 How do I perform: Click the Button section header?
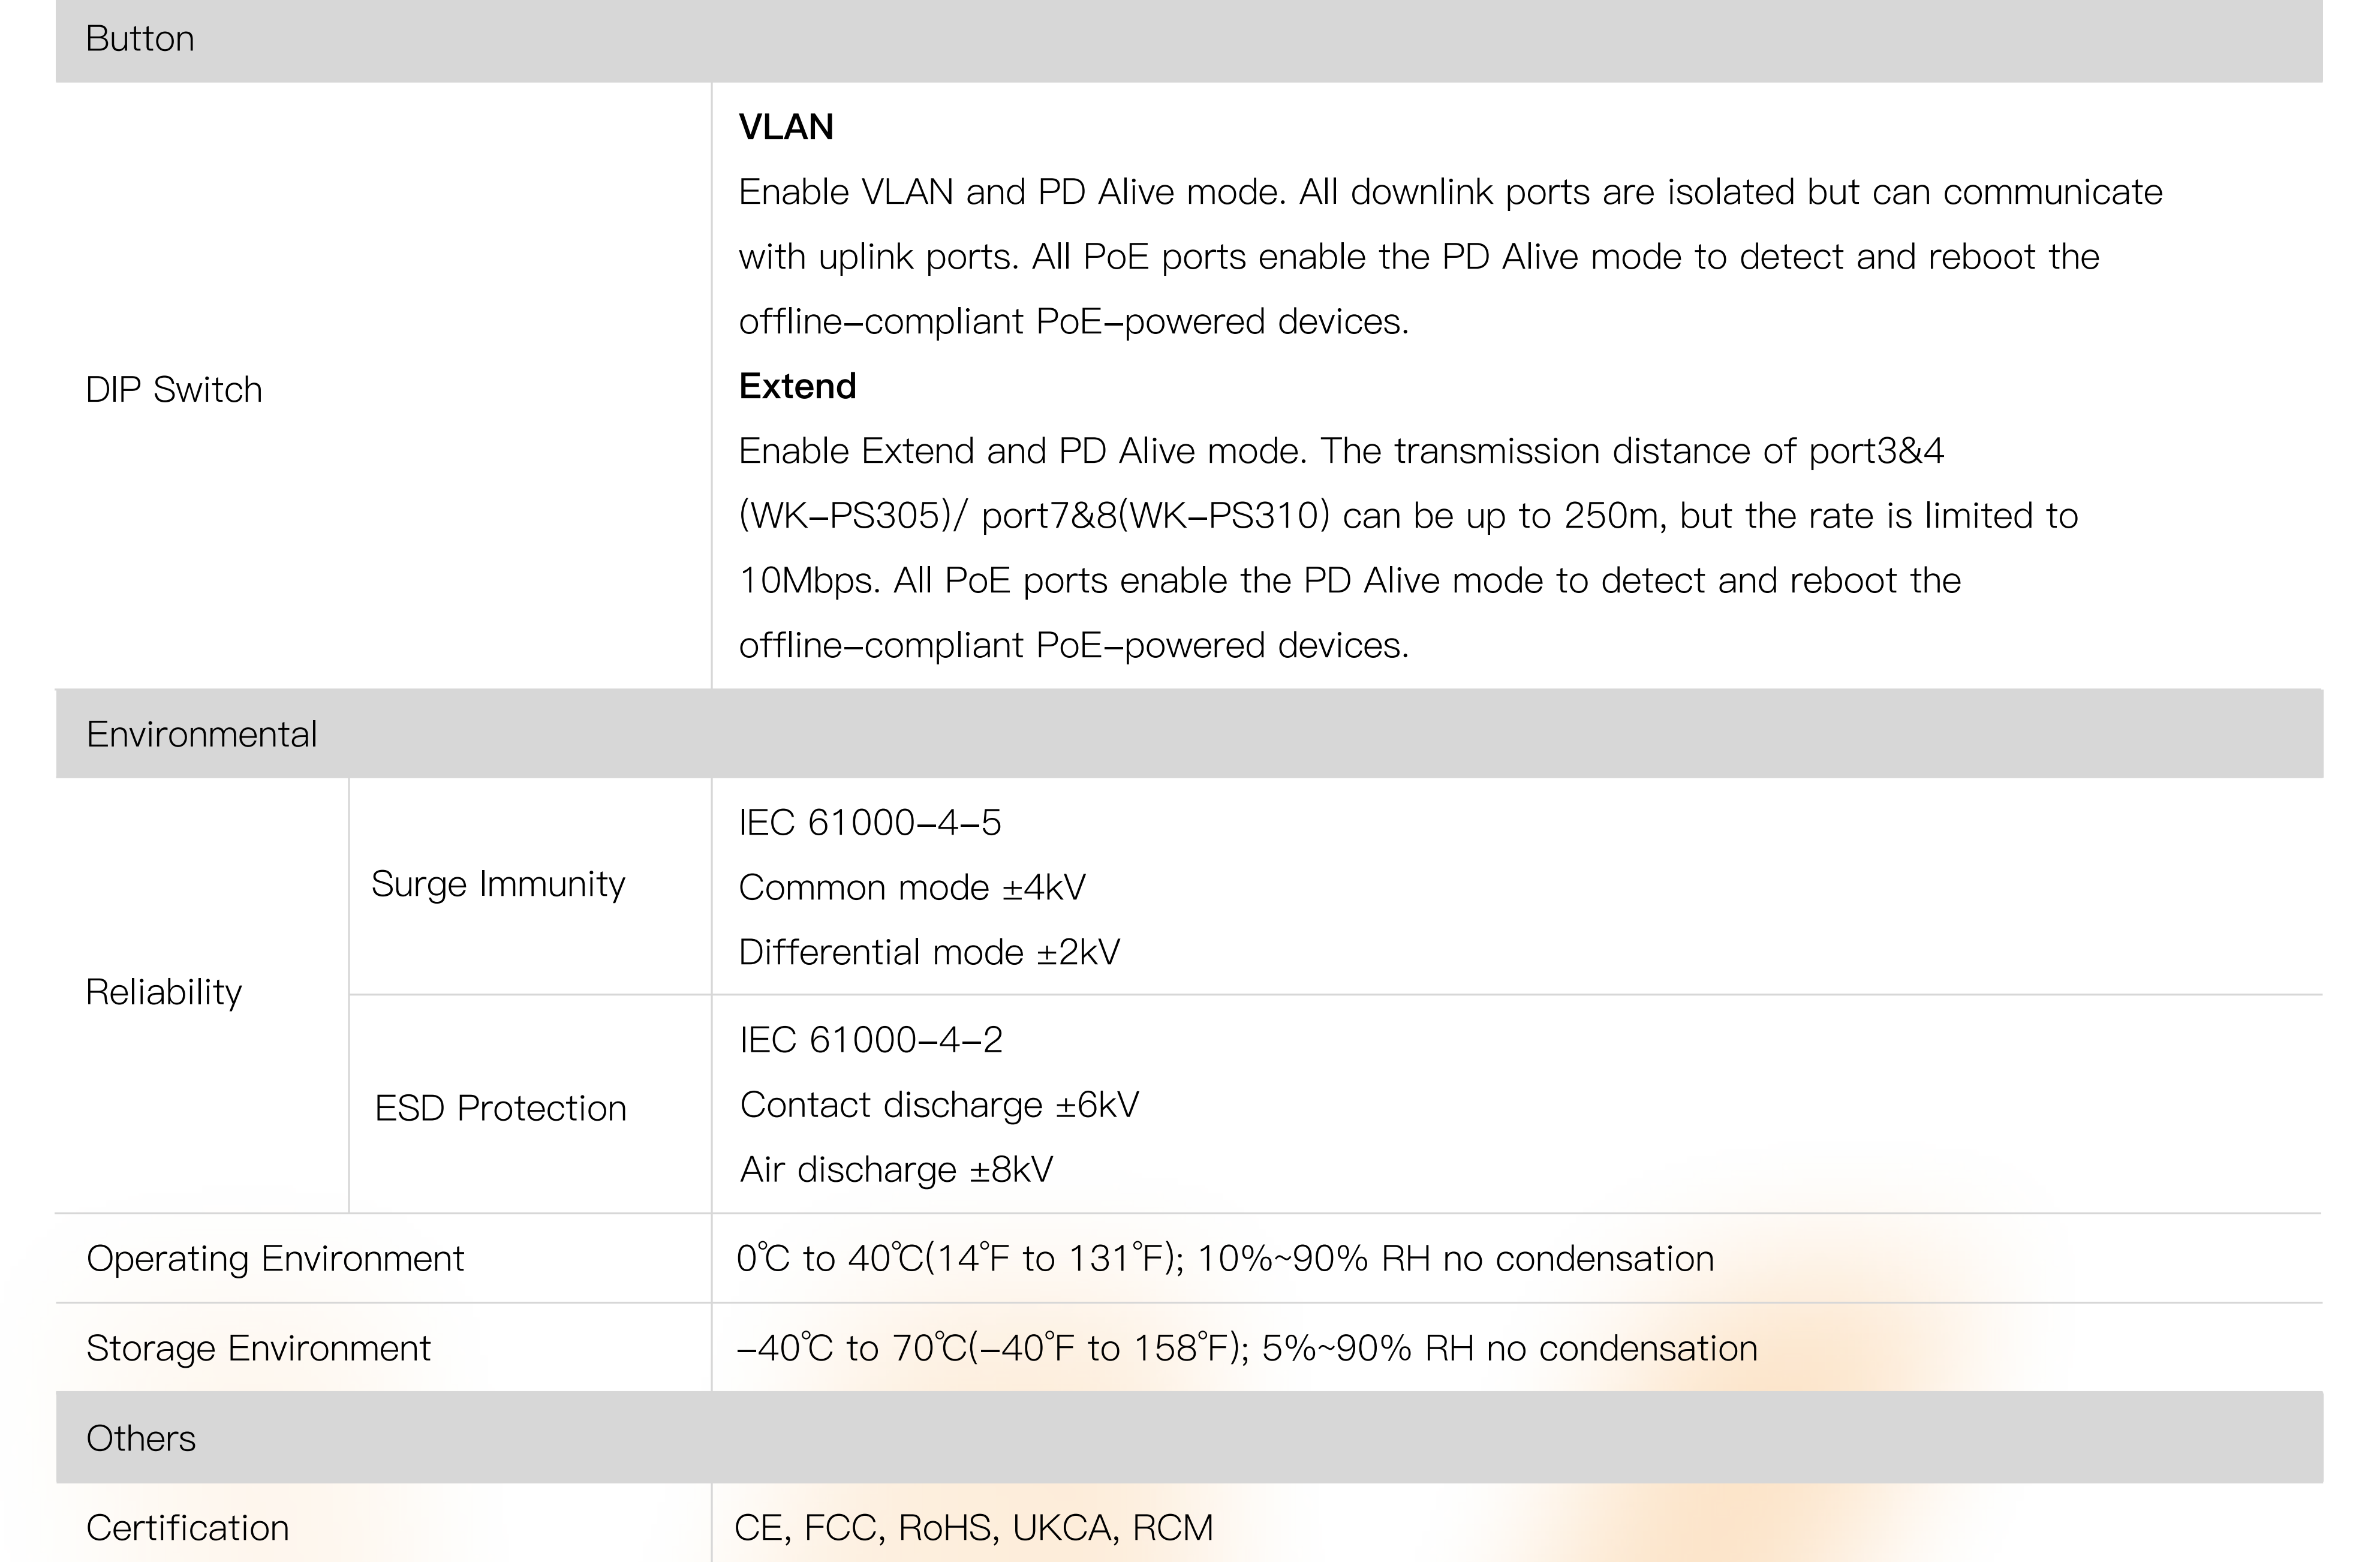pyautogui.click(x=140, y=39)
